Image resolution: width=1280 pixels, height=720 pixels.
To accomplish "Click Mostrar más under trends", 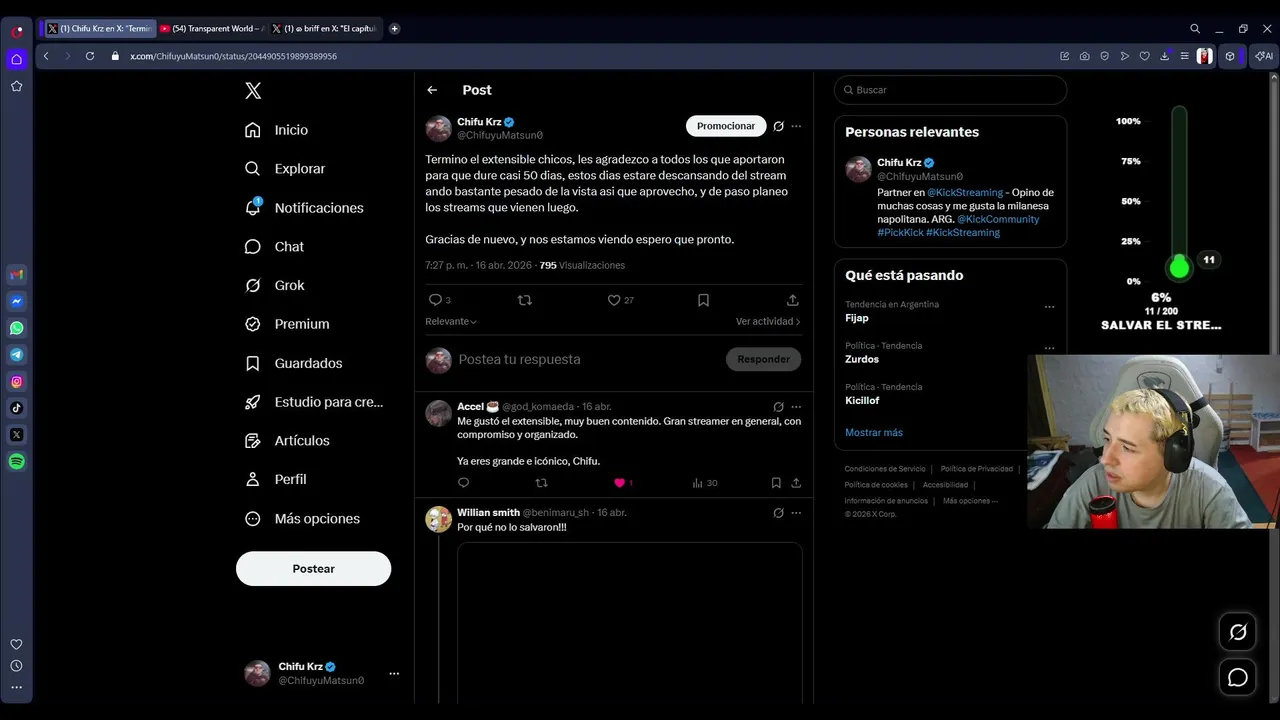I will point(874,432).
